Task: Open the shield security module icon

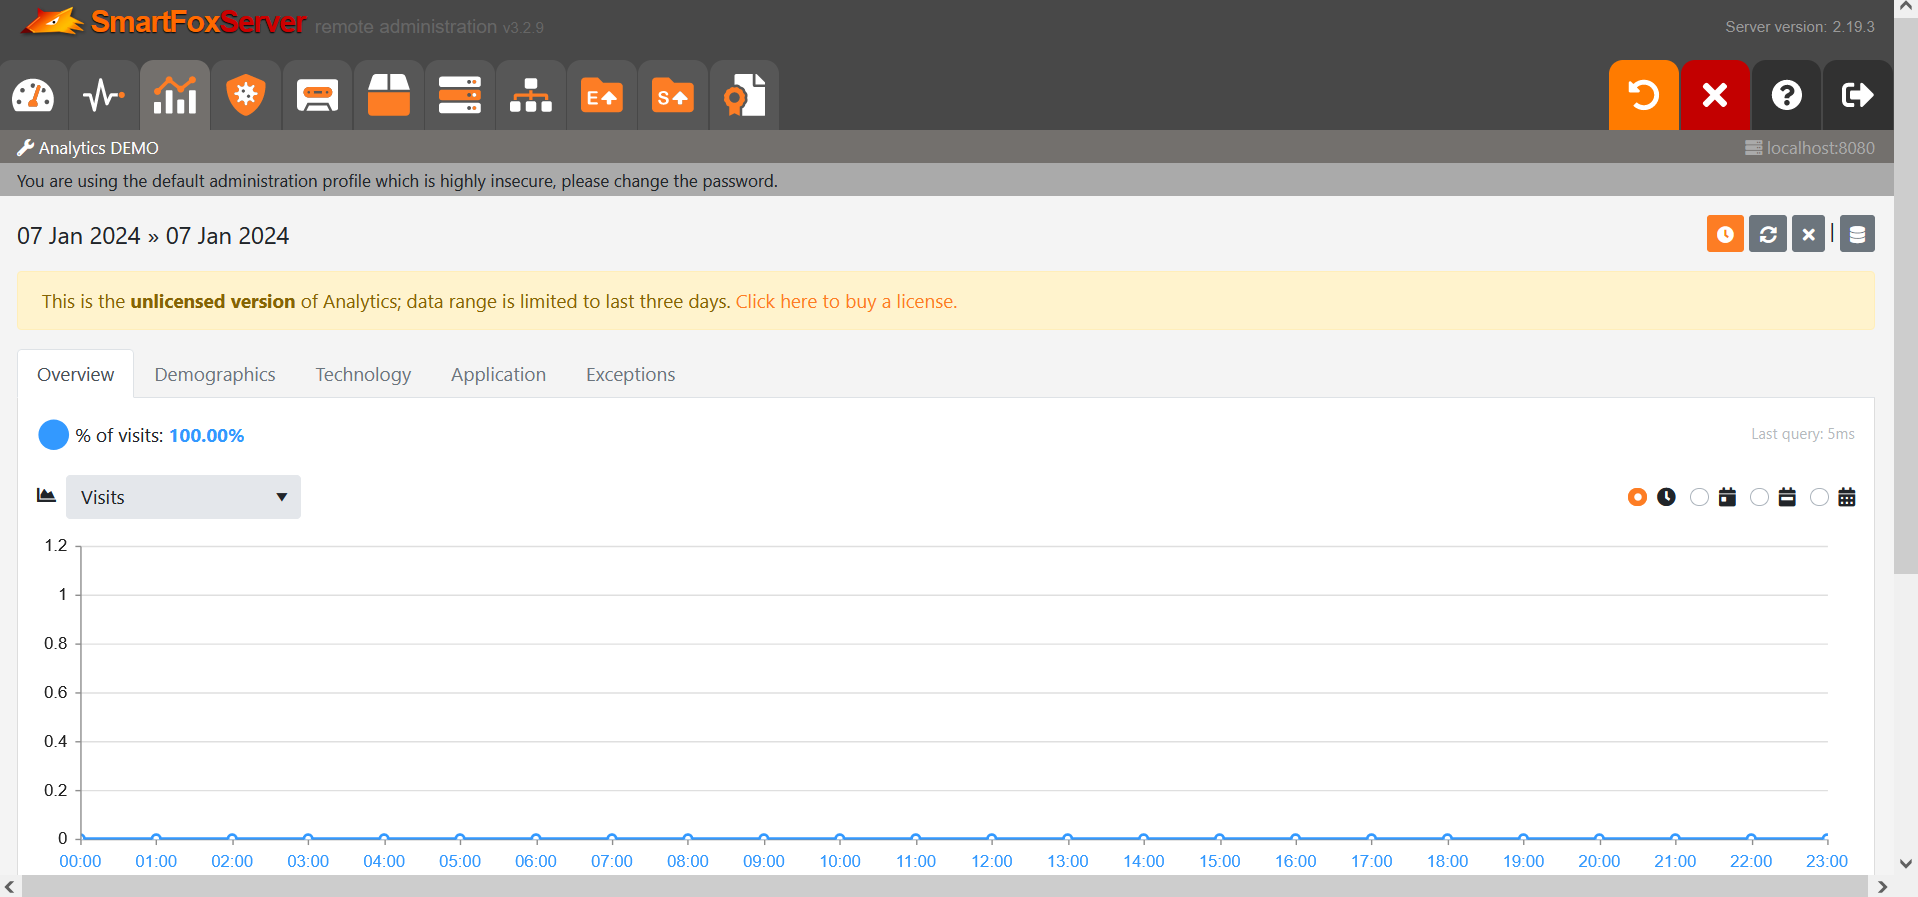Action: [246, 96]
